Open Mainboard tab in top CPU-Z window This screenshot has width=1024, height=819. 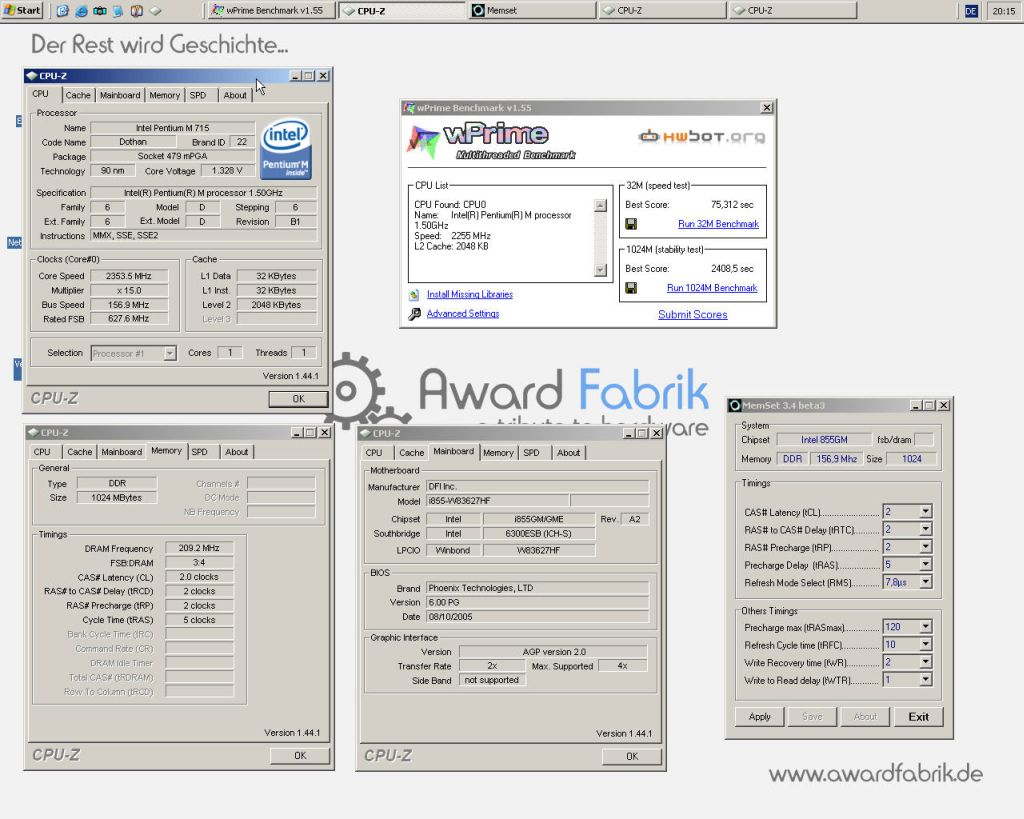[120, 95]
